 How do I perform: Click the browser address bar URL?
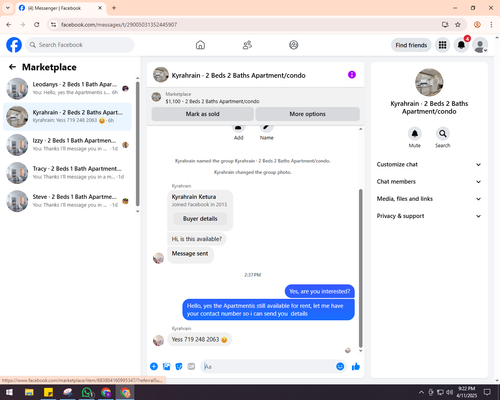(119, 25)
